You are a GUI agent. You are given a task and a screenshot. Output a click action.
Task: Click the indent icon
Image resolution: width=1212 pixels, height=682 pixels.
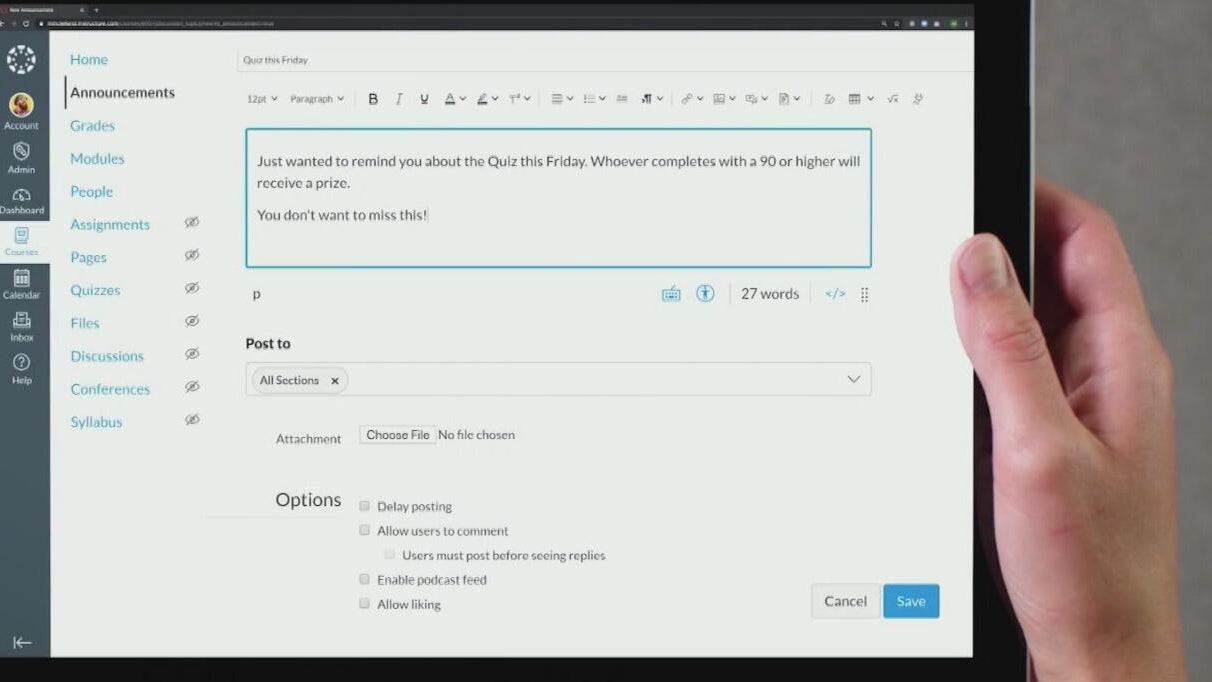622,99
